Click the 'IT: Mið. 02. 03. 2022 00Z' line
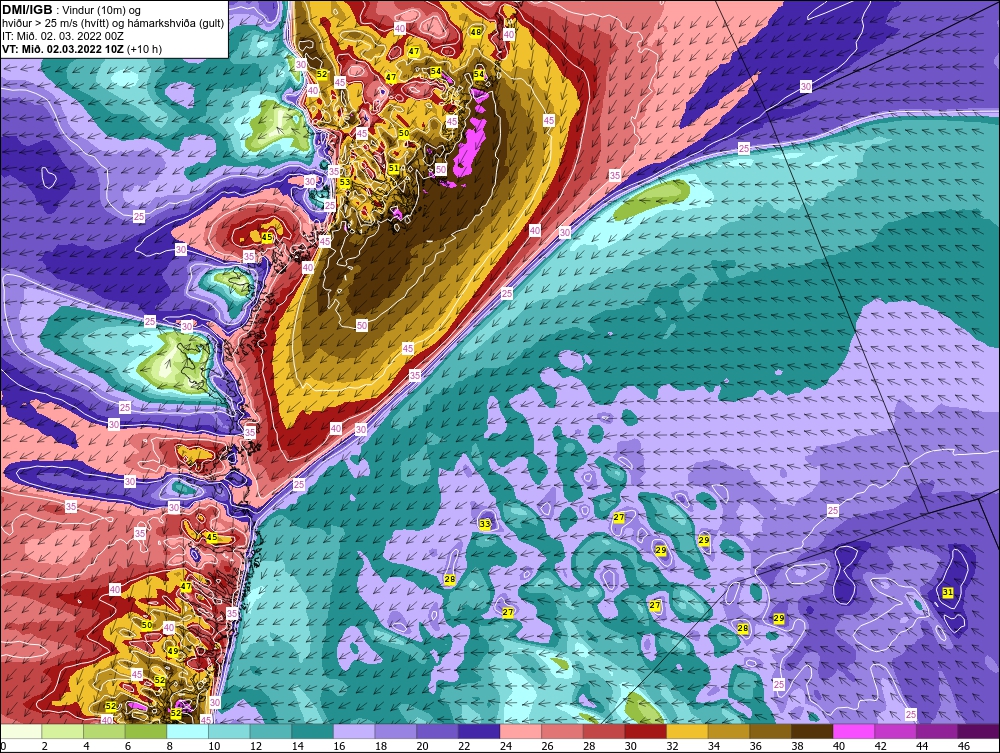The height and width of the screenshot is (753, 1000). point(62,36)
